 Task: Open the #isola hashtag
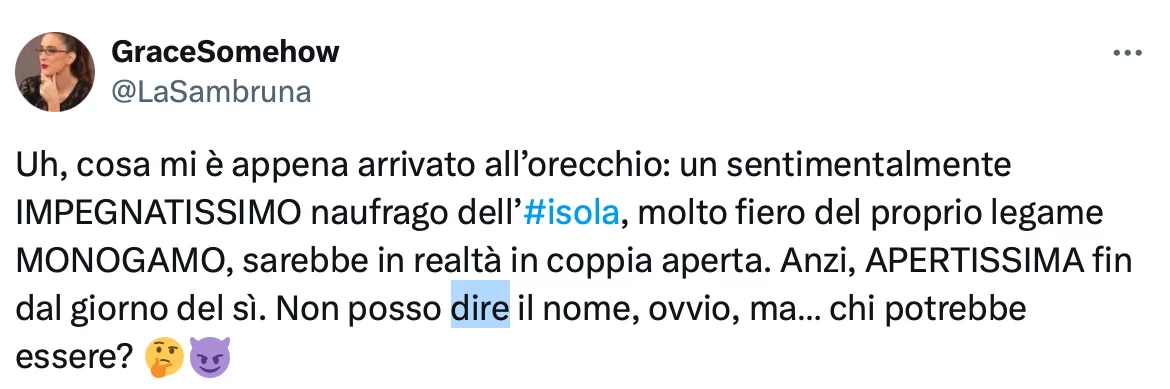[571, 214]
